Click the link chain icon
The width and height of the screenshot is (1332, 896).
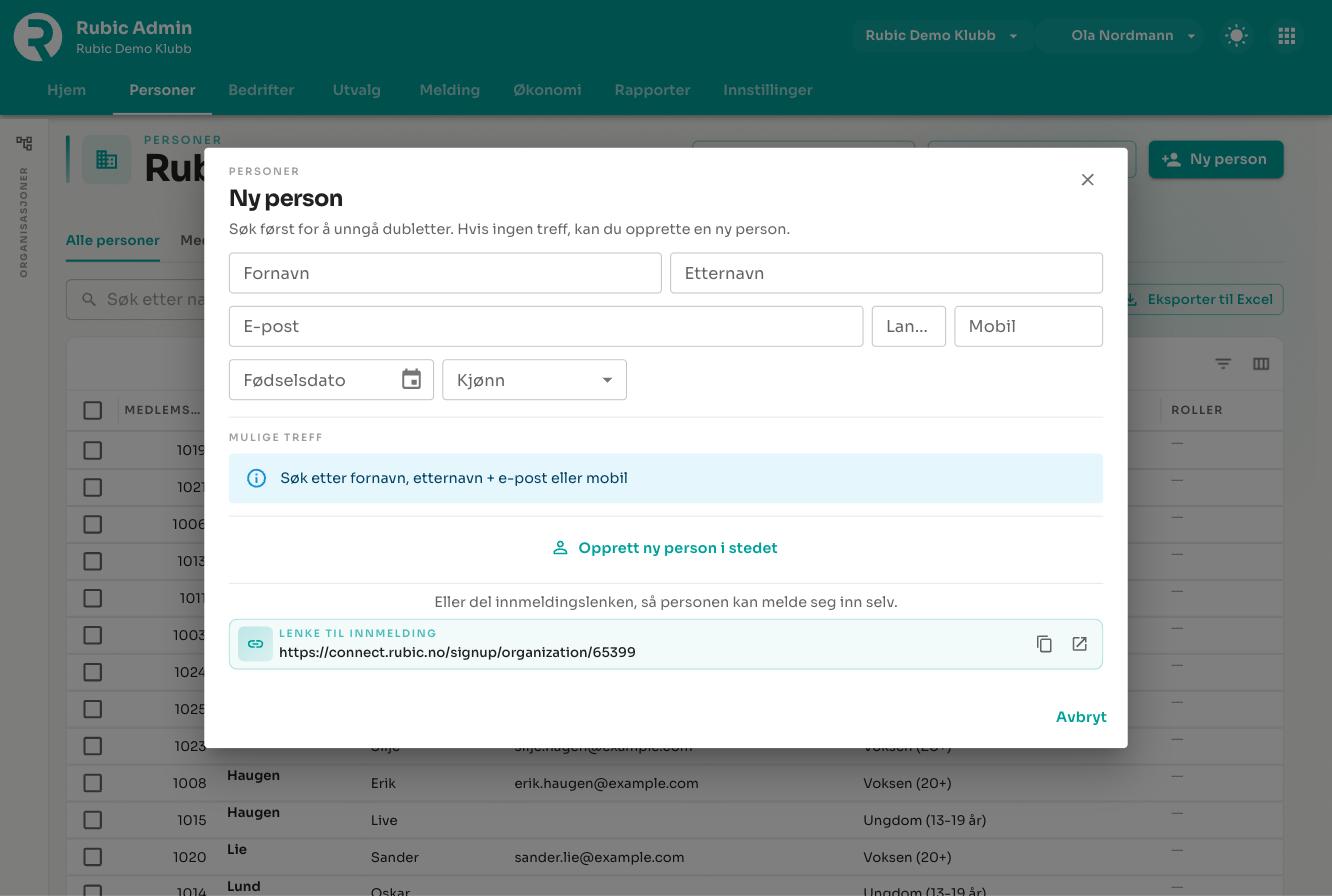(x=256, y=644)
